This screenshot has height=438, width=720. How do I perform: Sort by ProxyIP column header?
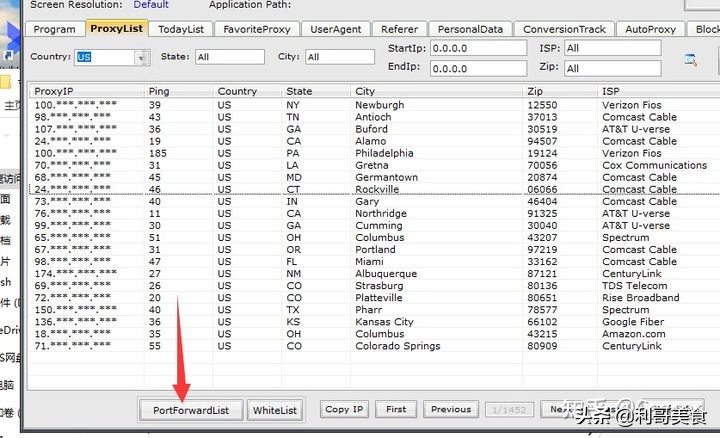pyautogui.click(x=87, y=91)
